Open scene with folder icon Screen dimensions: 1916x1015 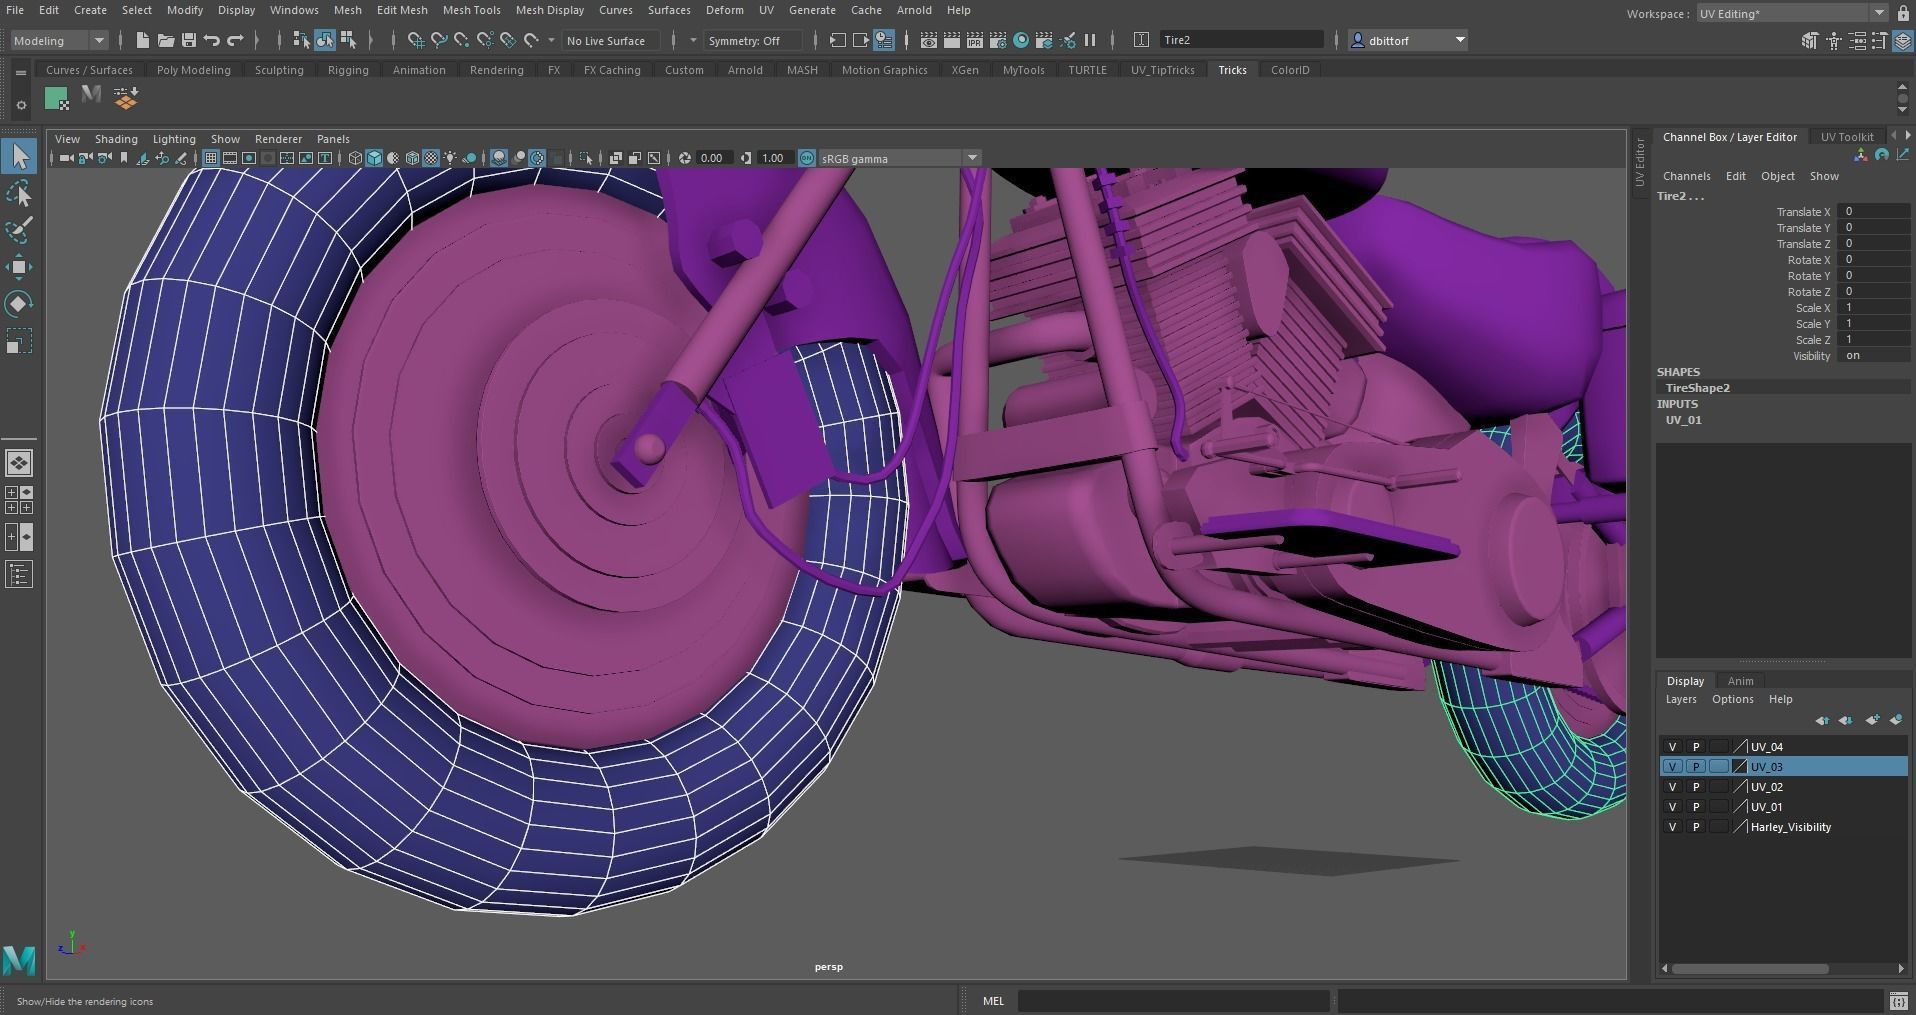pyautogui.click(x=165, y=40)
